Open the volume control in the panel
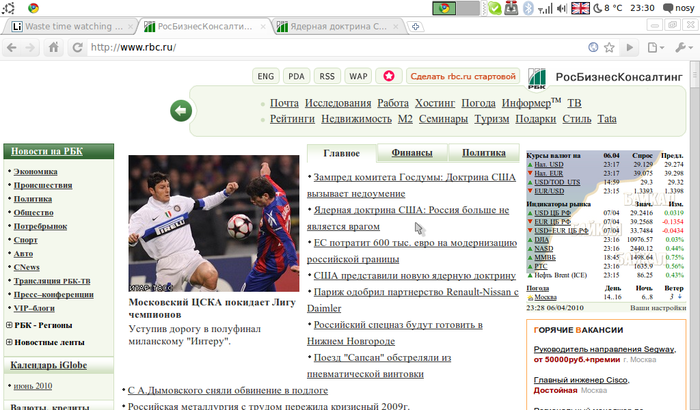Image resolution: width=700 pixels, height=410 pixels. click(562, 8)
